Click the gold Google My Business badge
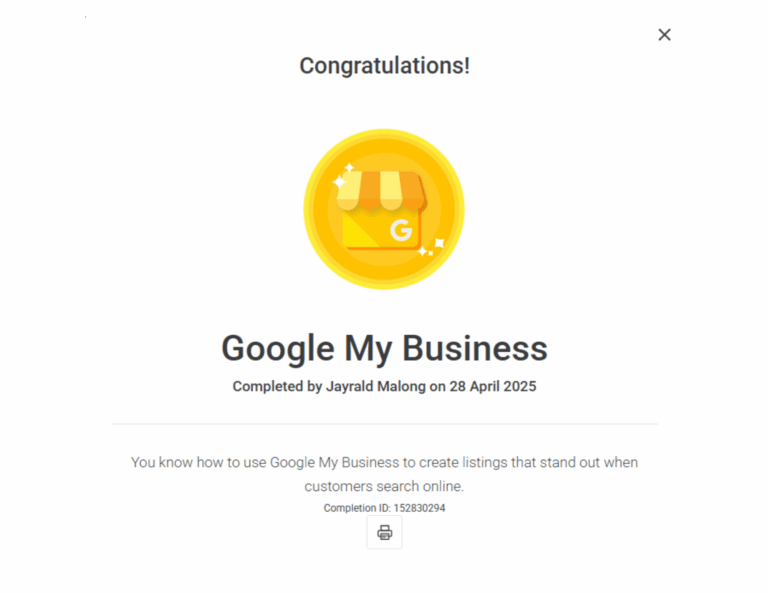Image resolution: width=768 pixels, height=593 pixels. 384,209
